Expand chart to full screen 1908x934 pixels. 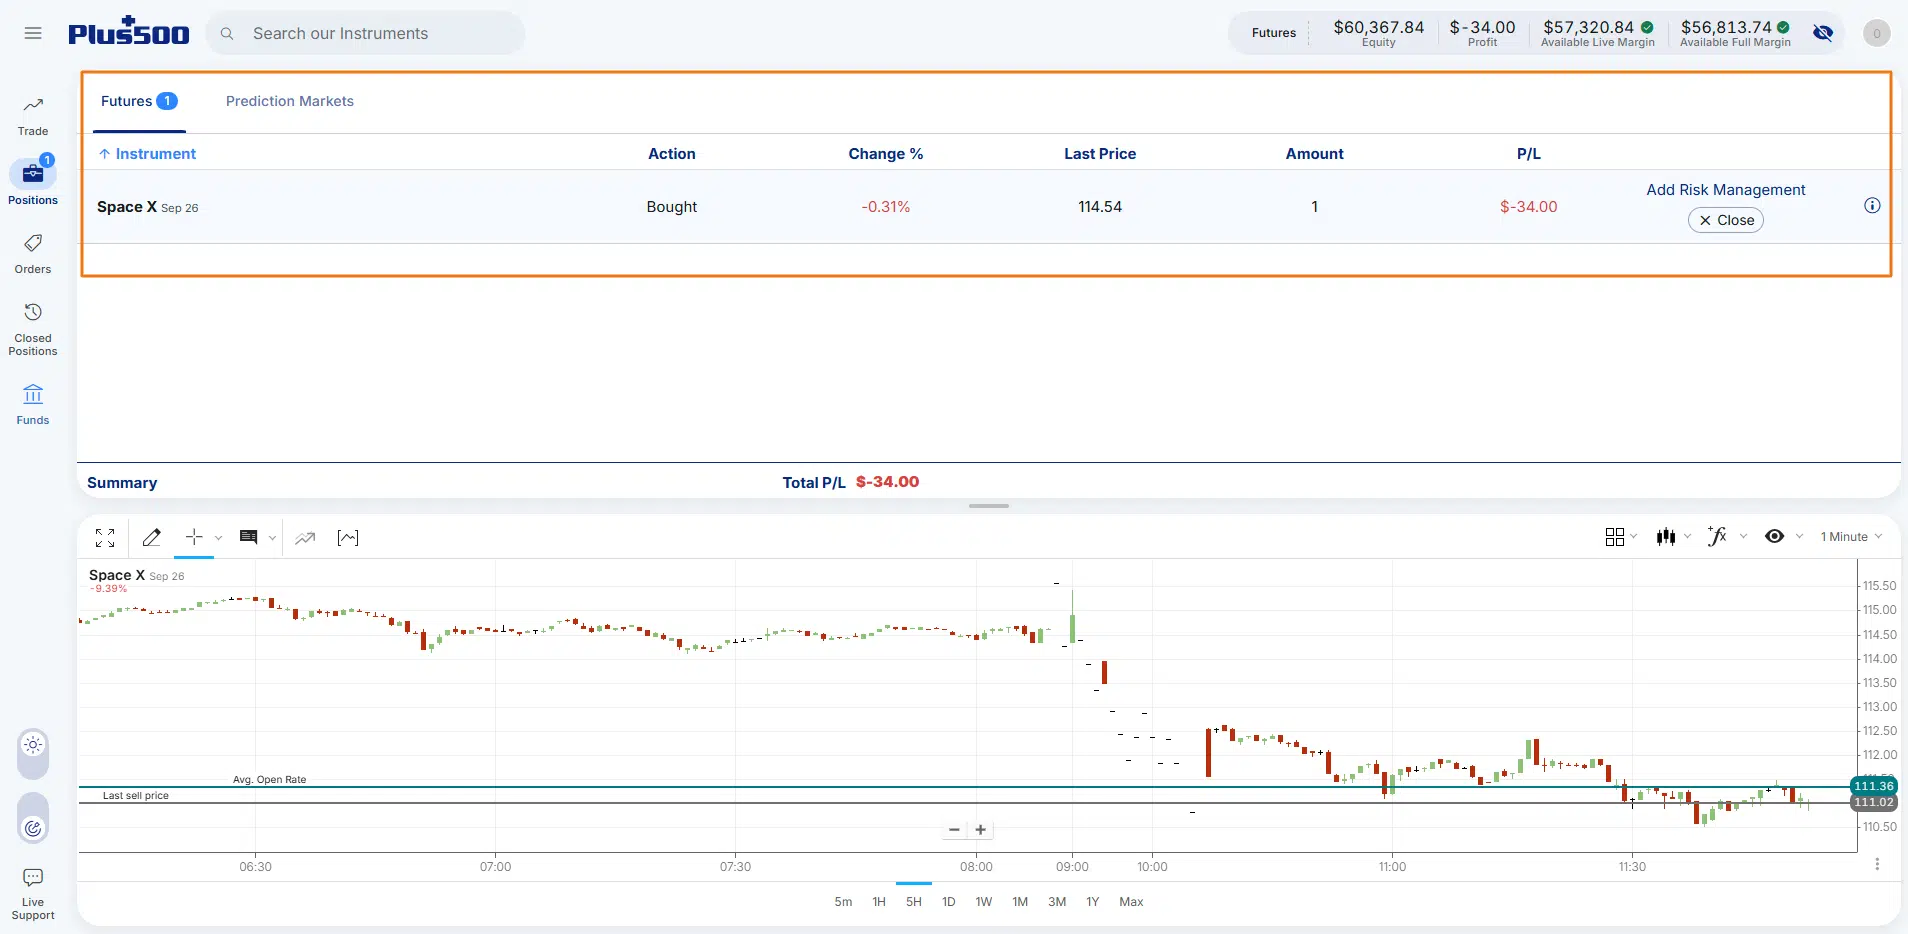pos(105,538)
